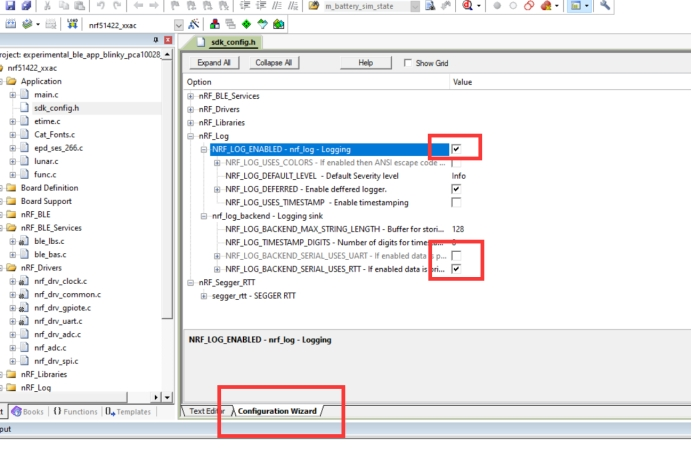
Task: Close the Project panel with red X
Action: point(168,40)
